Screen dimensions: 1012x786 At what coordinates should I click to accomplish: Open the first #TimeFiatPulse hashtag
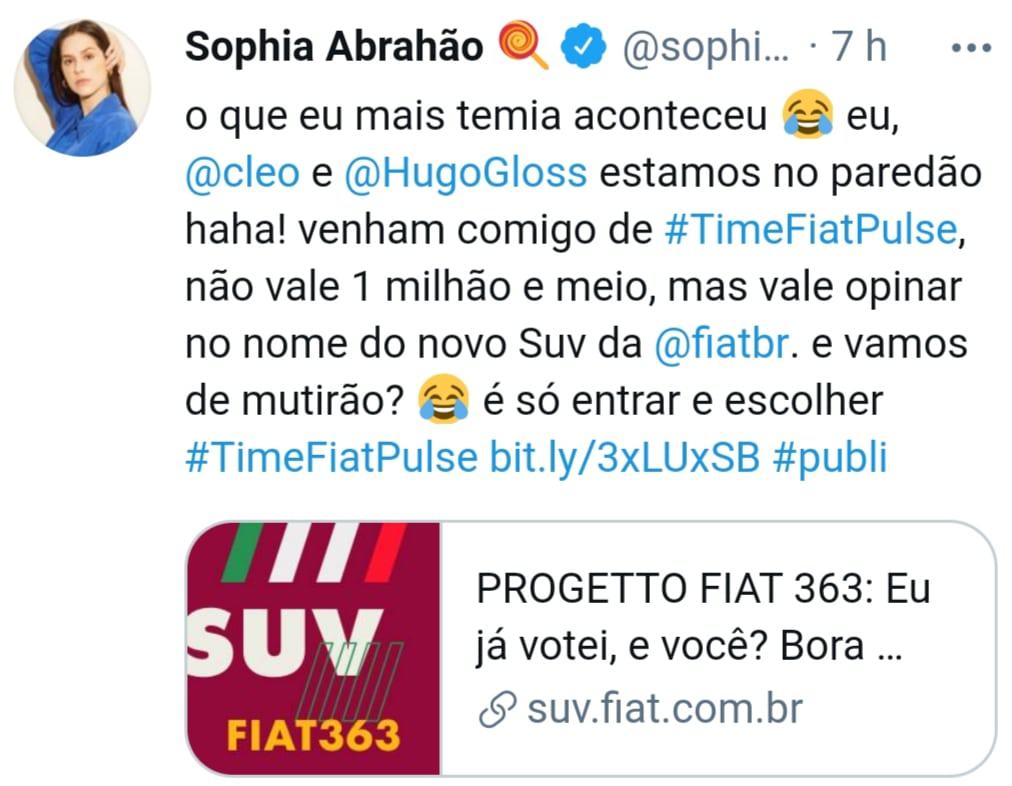point(811,230)
